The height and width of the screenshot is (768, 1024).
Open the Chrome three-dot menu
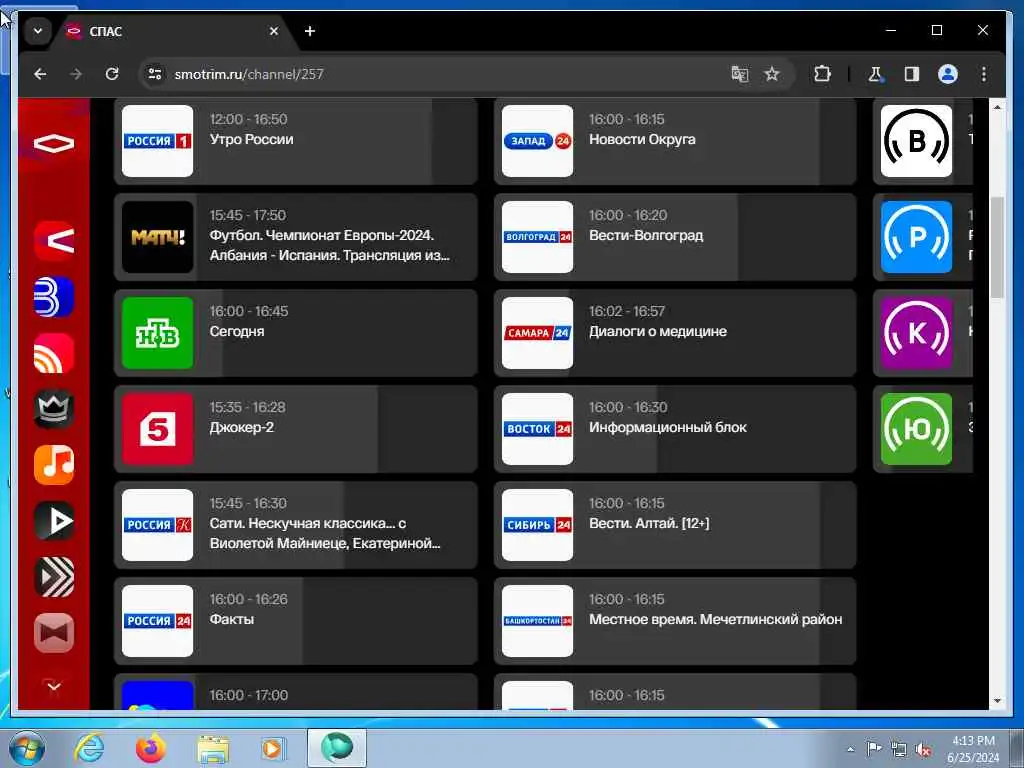(984, 74)
